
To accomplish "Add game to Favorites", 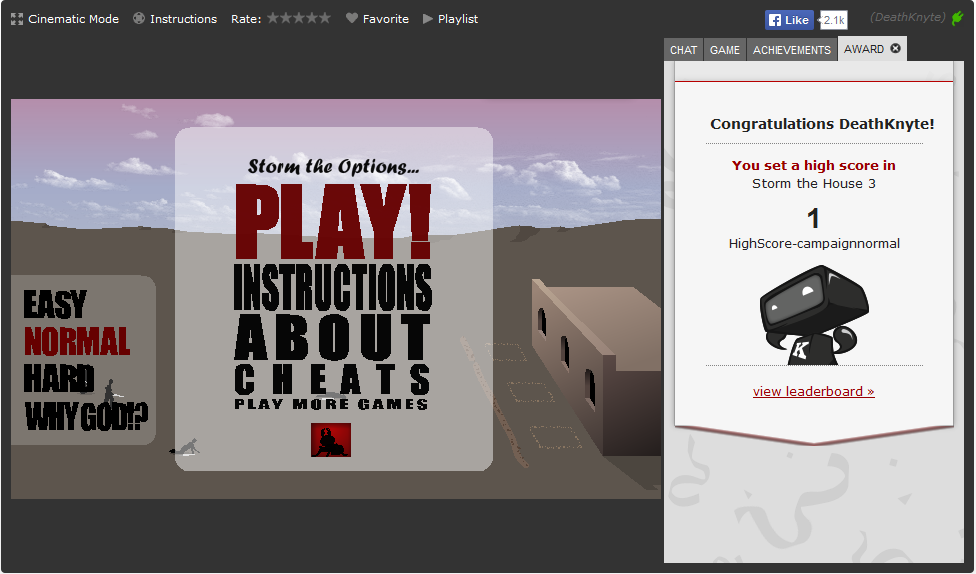I will point(377,19).
